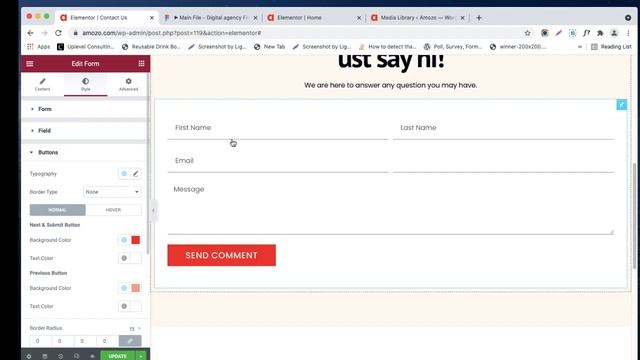This screenshot has height=360, width=640.
Task: Switch to the Style tab
Action: [85, 84]
